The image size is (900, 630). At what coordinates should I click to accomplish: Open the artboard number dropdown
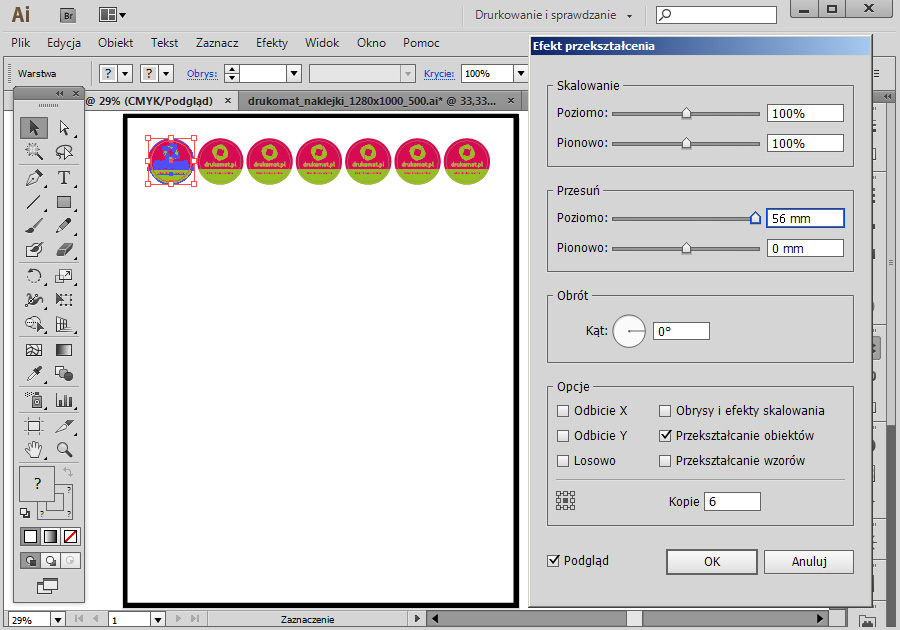pyautogui.click(x=158, y=620)
